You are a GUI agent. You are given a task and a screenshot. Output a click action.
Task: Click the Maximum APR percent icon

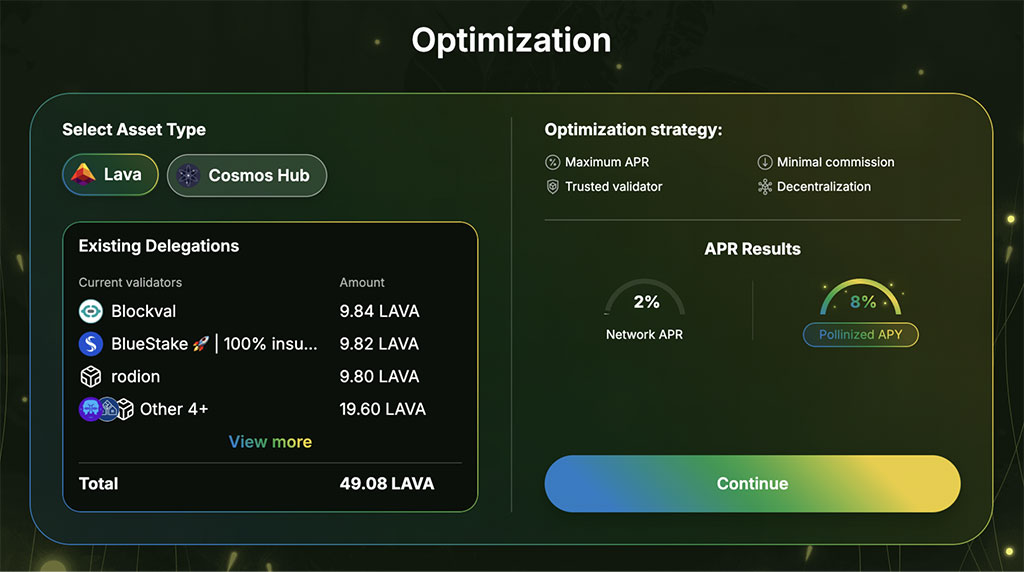click(552, 162)
